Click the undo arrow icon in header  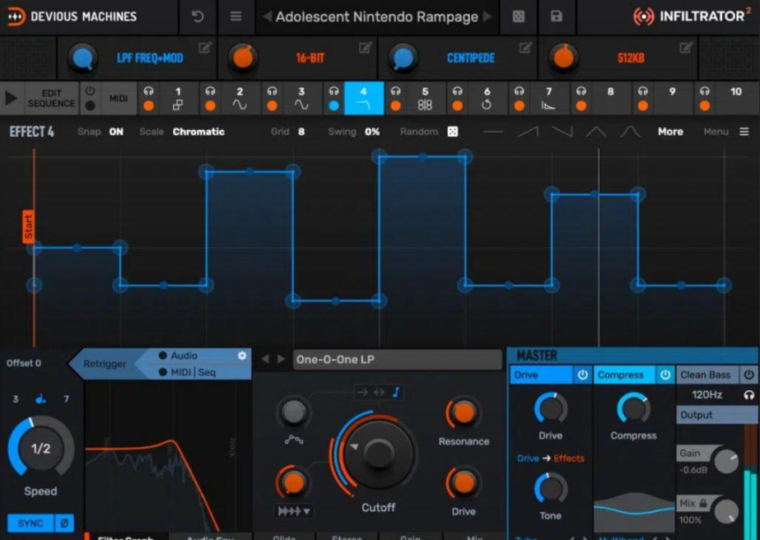point(198,17)
